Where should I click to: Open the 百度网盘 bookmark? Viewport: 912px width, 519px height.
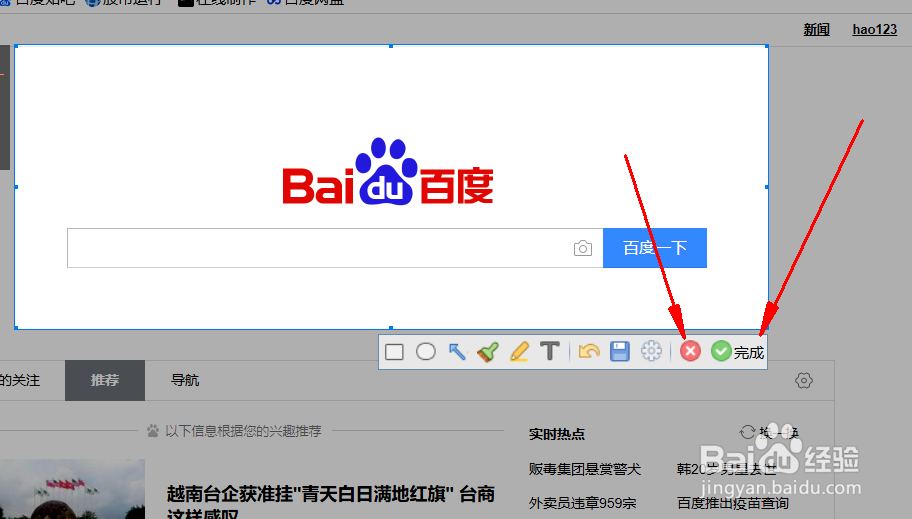tap(306, 2)
